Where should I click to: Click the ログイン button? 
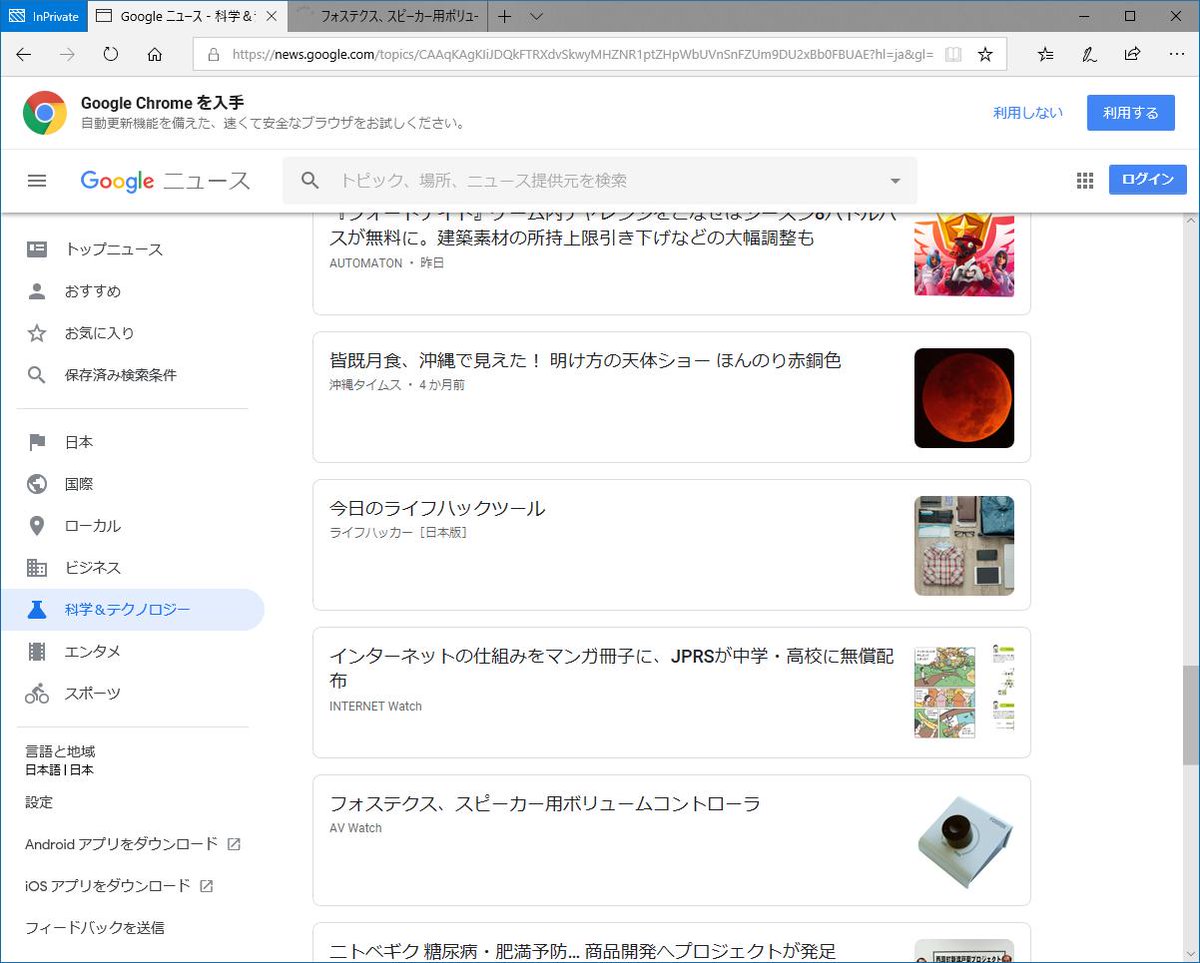click(1147, 180)
